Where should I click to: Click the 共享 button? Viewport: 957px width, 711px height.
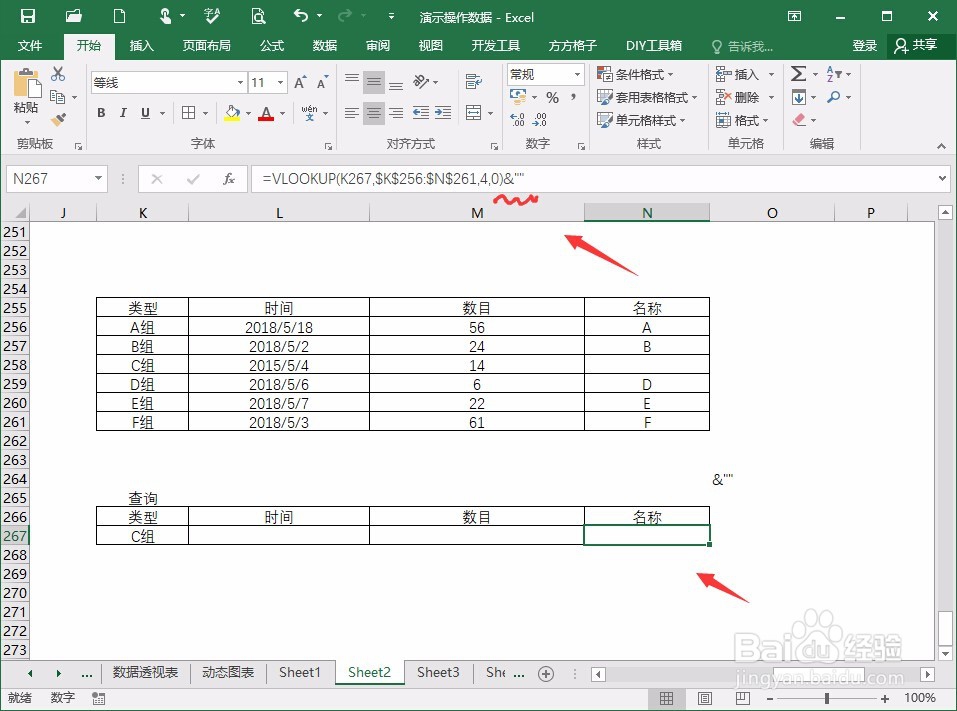pos(920,45)
